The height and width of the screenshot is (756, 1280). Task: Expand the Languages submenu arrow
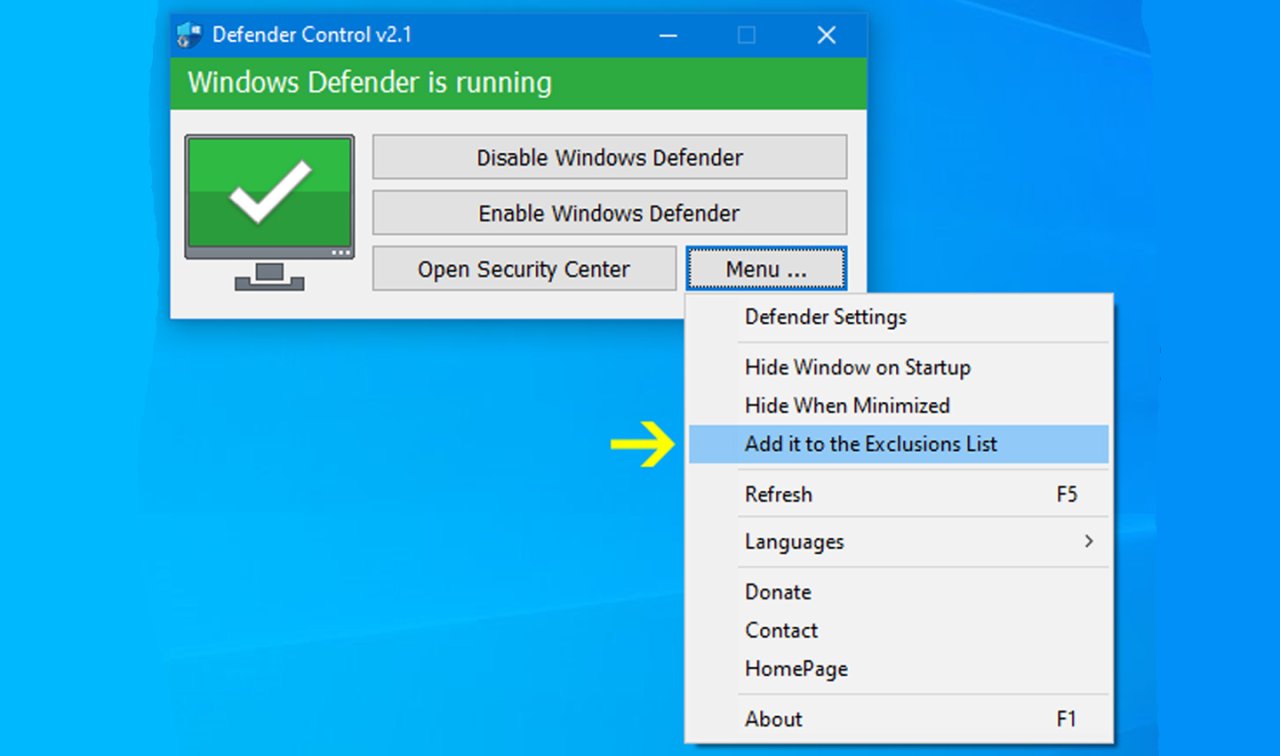click(x=1088, y=542)
